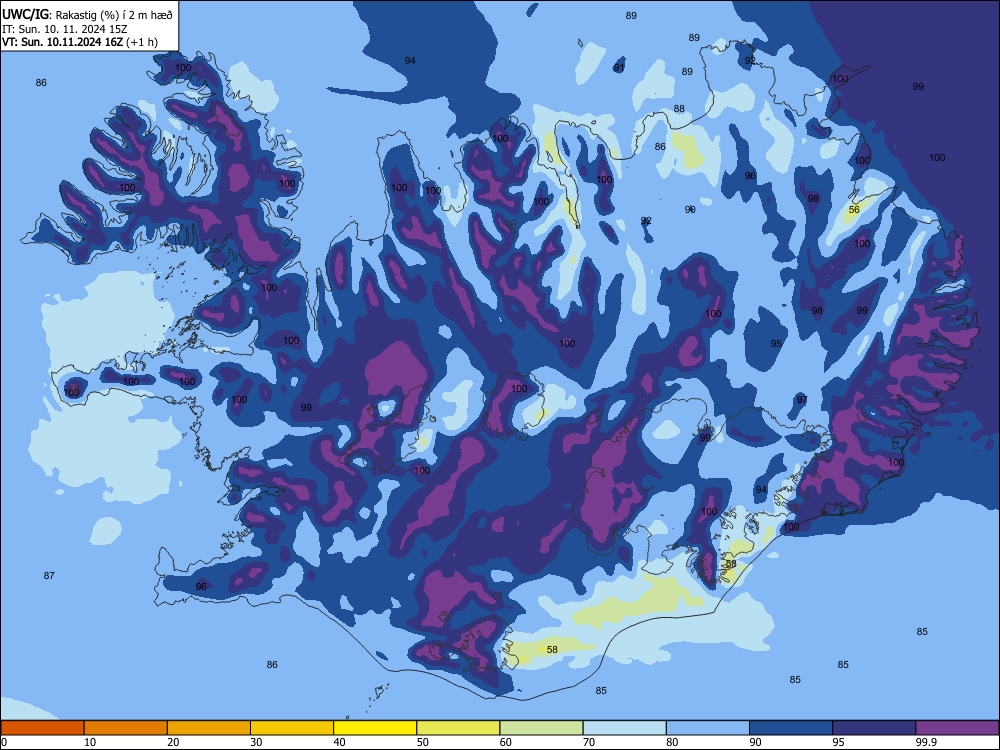The image size is (1000, 750).
Task: Click the dark orange 0–10 legend swatch
Action: 42,728
